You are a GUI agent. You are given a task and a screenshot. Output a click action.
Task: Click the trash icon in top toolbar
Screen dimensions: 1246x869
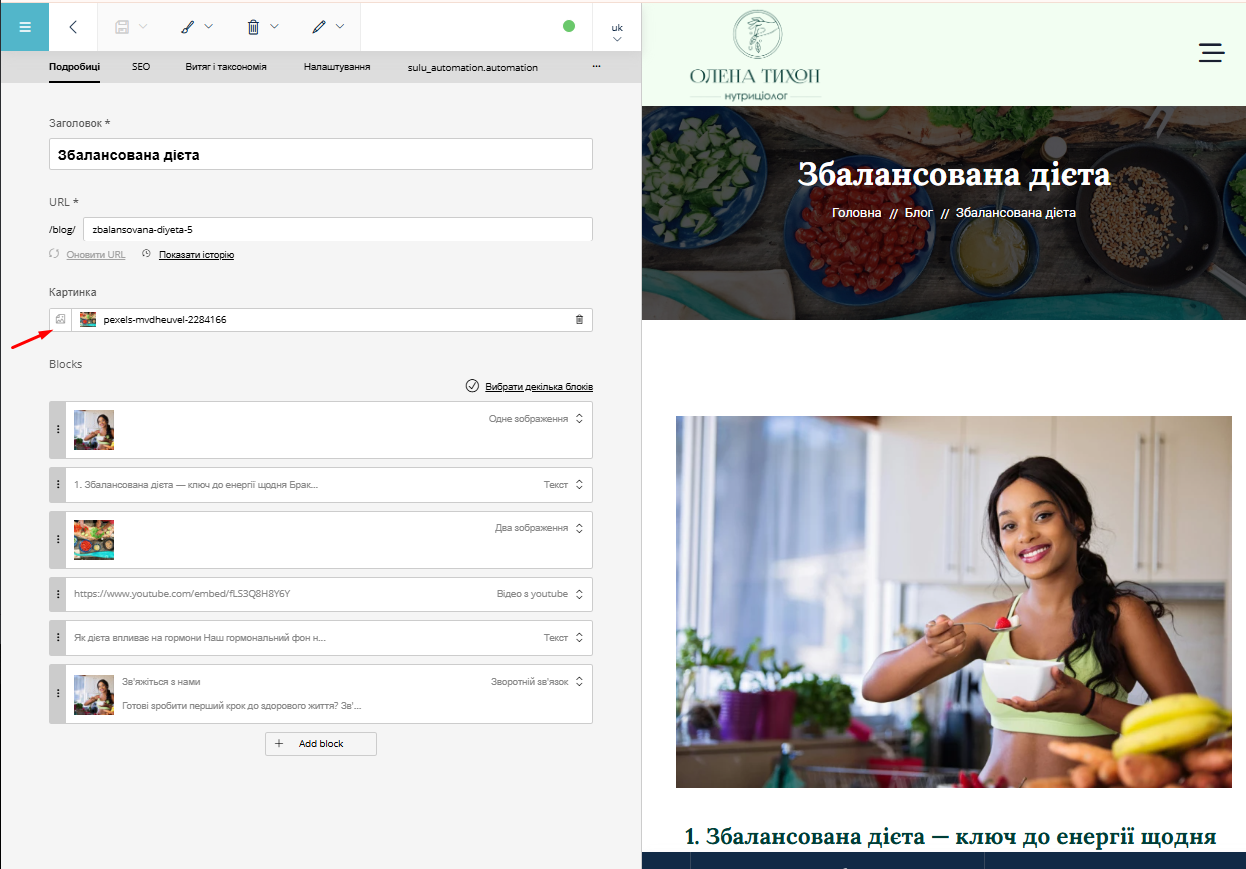(254, 27)
